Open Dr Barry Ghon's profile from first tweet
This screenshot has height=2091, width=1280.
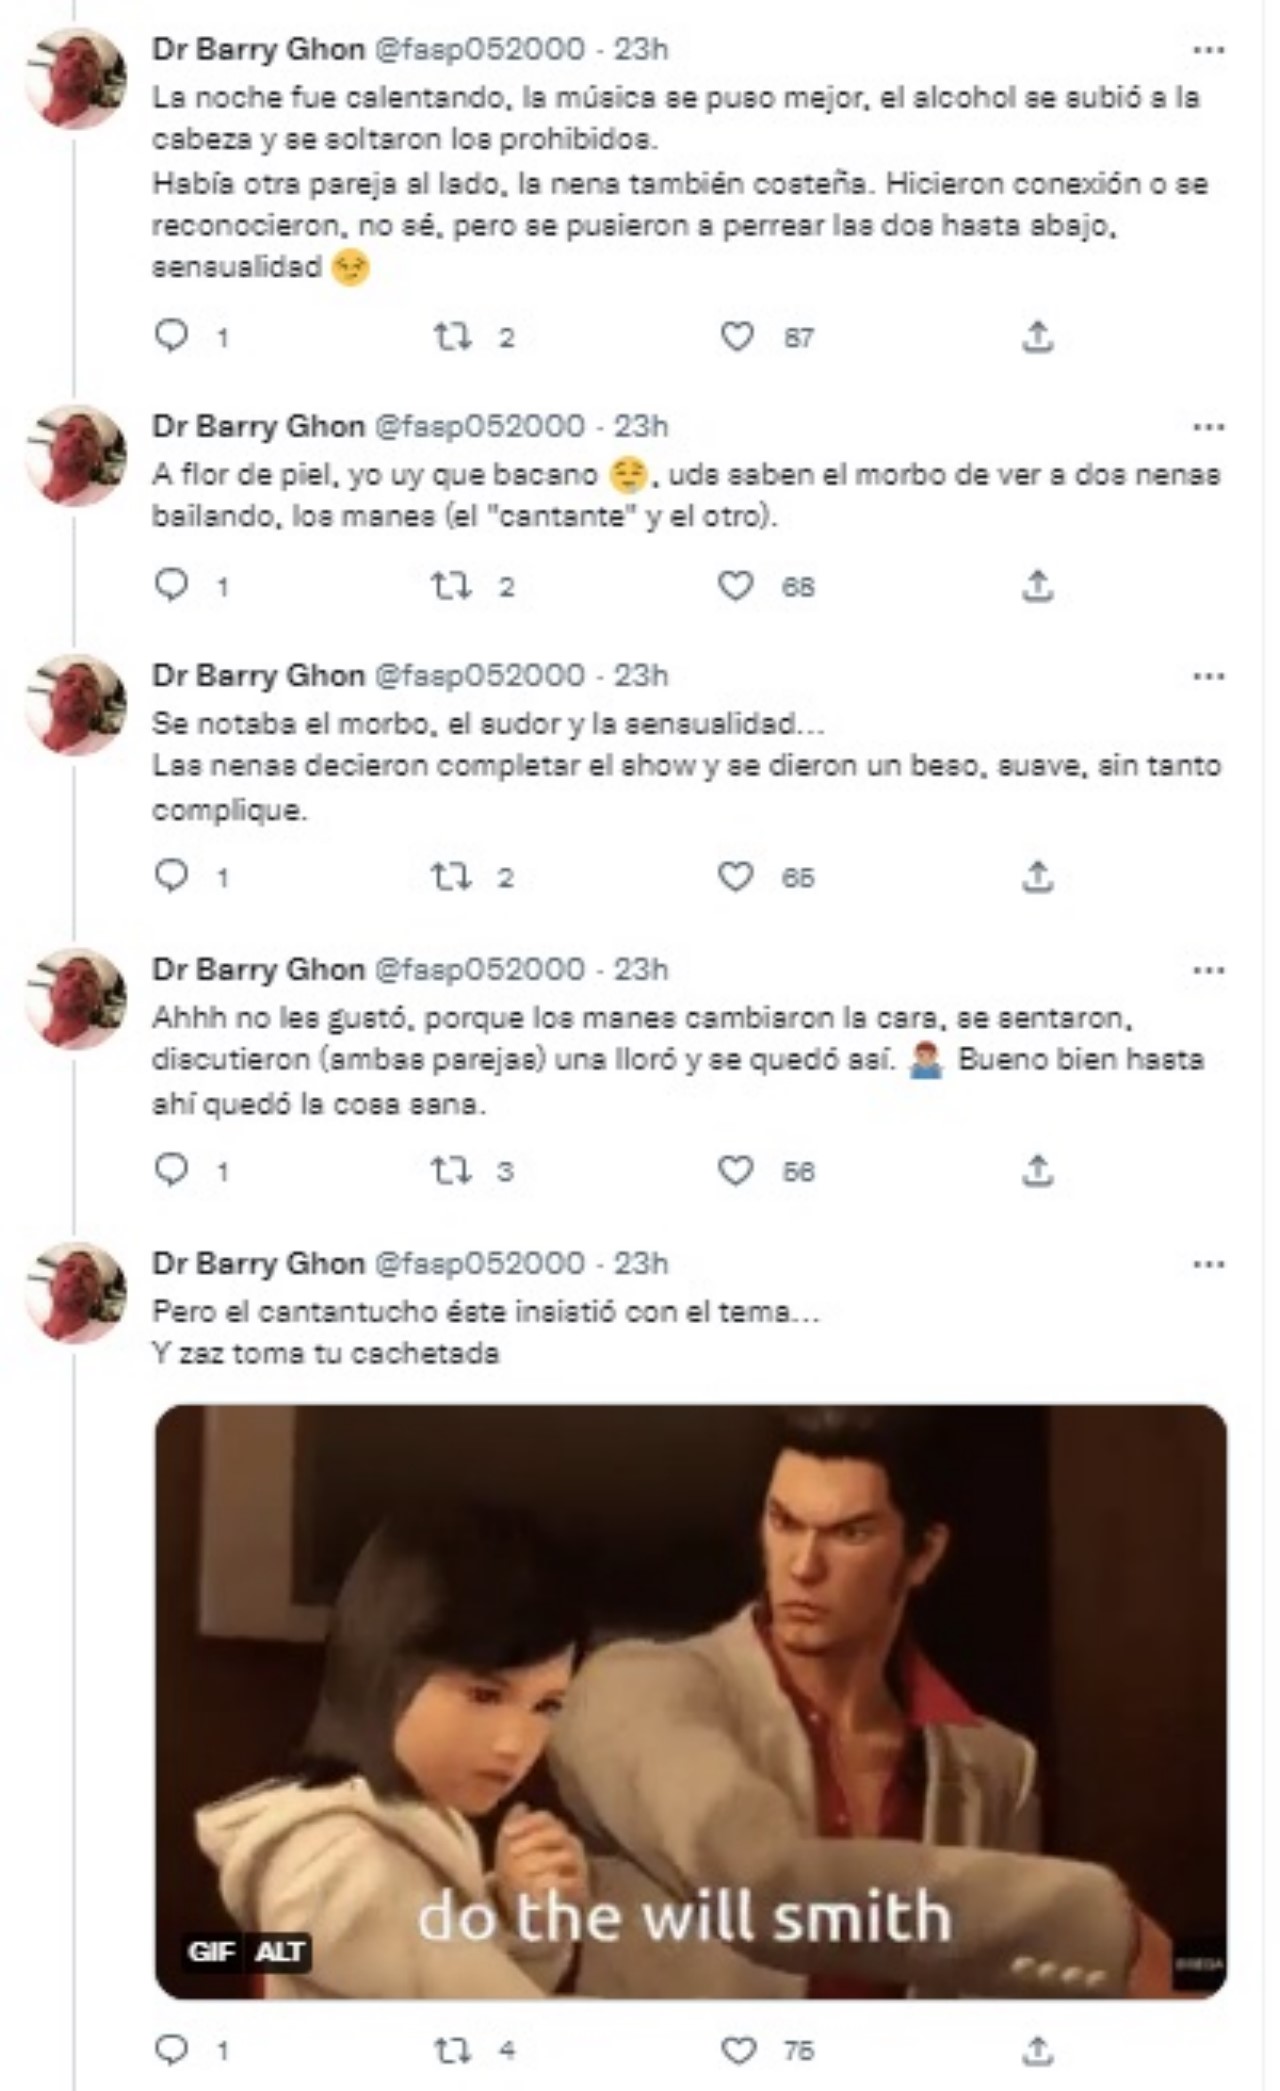[258, 49]
